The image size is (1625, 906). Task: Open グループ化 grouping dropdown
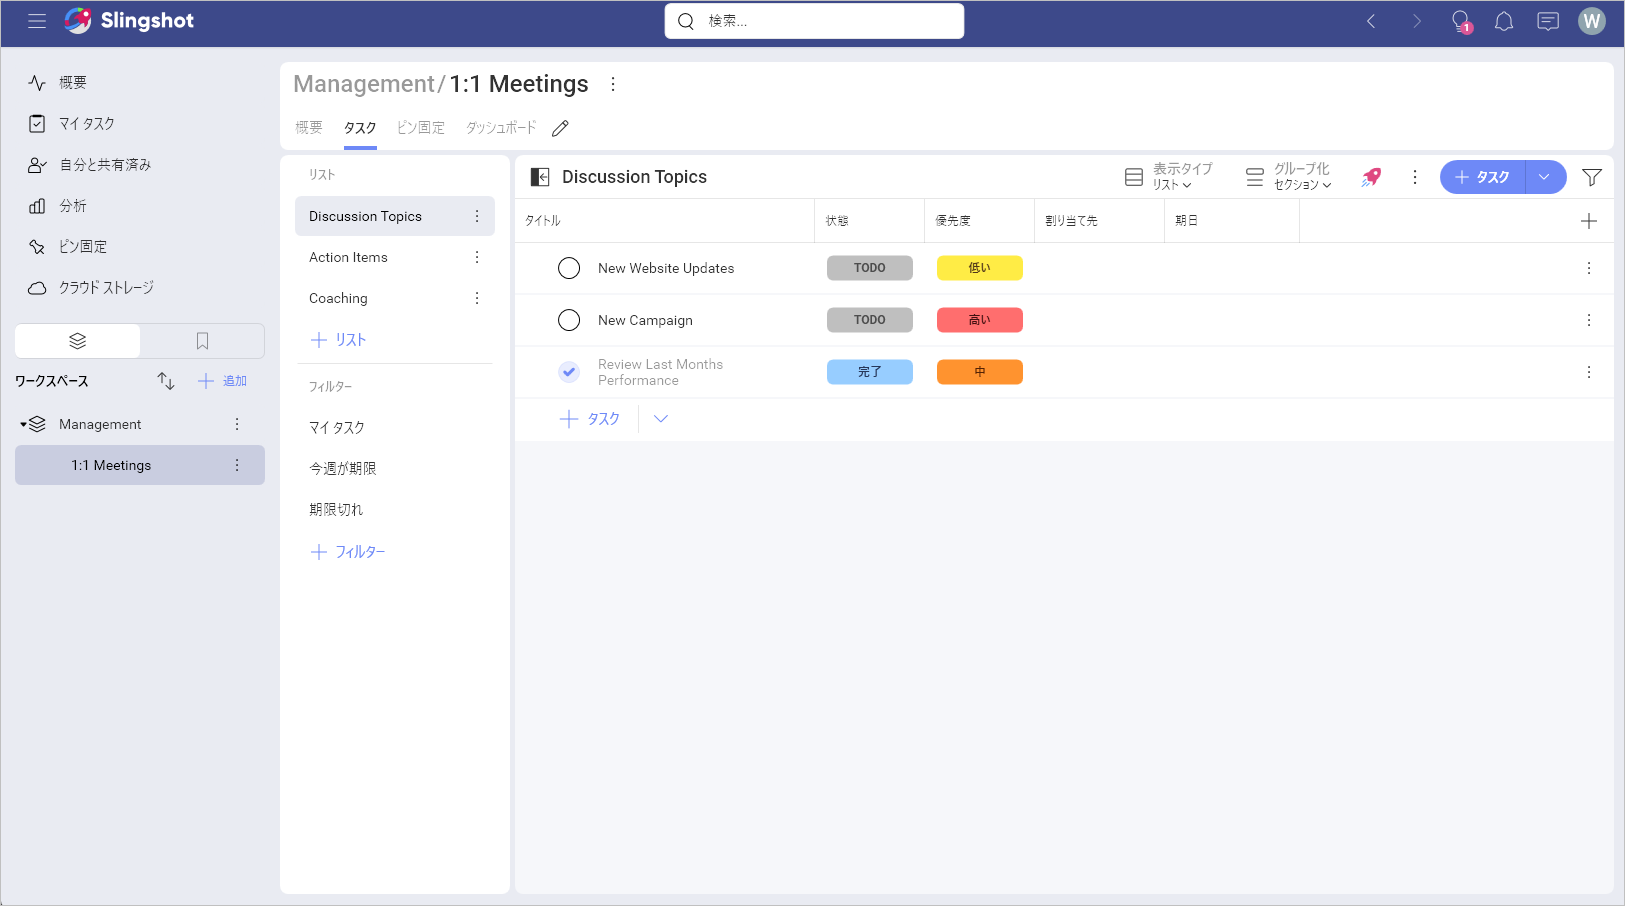(1289, 177)
